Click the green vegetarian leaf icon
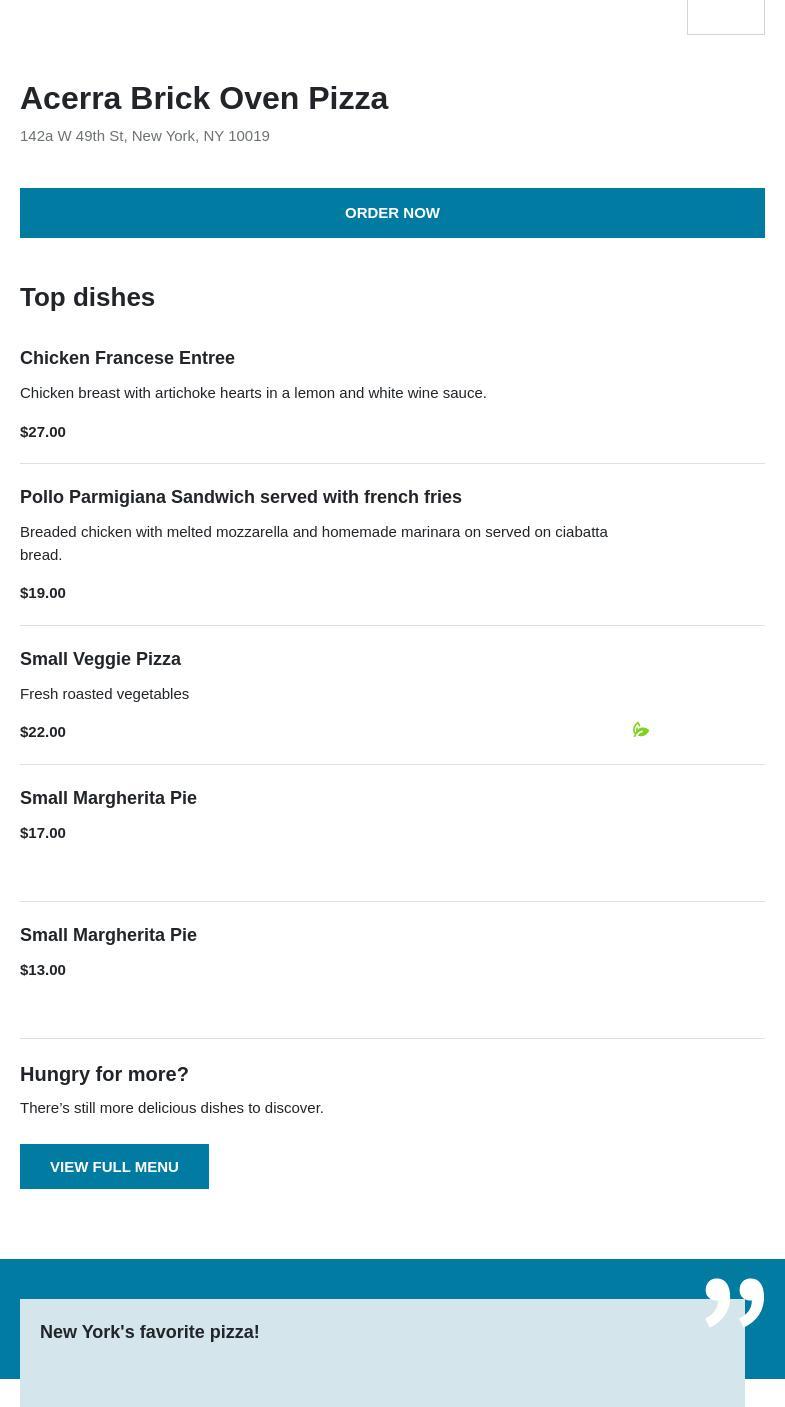Image resolution: width=785 pixels, height=1407 pixels. [641, 730]
